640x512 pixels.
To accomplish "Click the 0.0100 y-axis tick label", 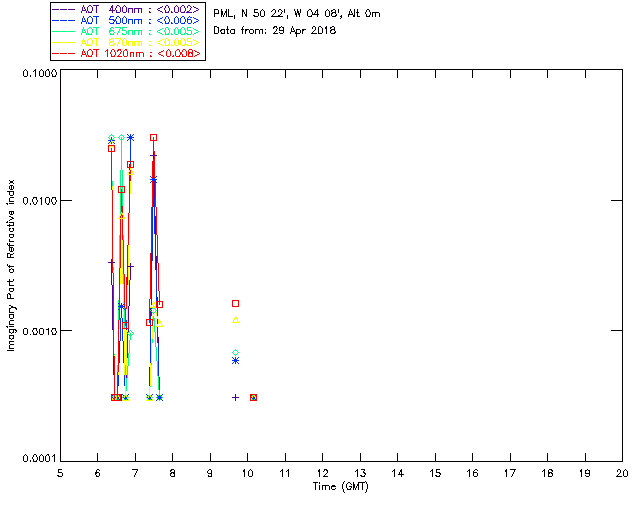I will click(40, 201).
